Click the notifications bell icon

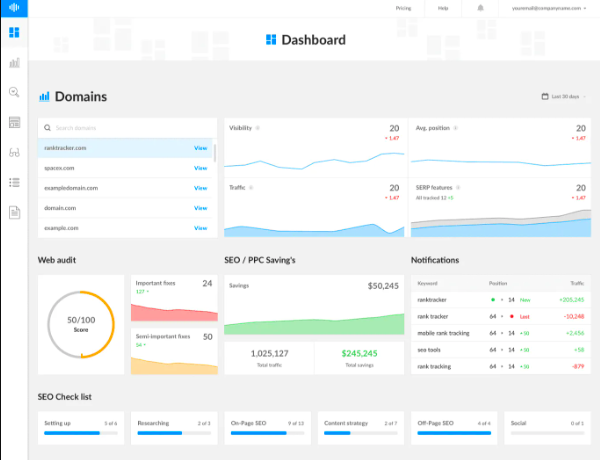click(x=480, y=8)
